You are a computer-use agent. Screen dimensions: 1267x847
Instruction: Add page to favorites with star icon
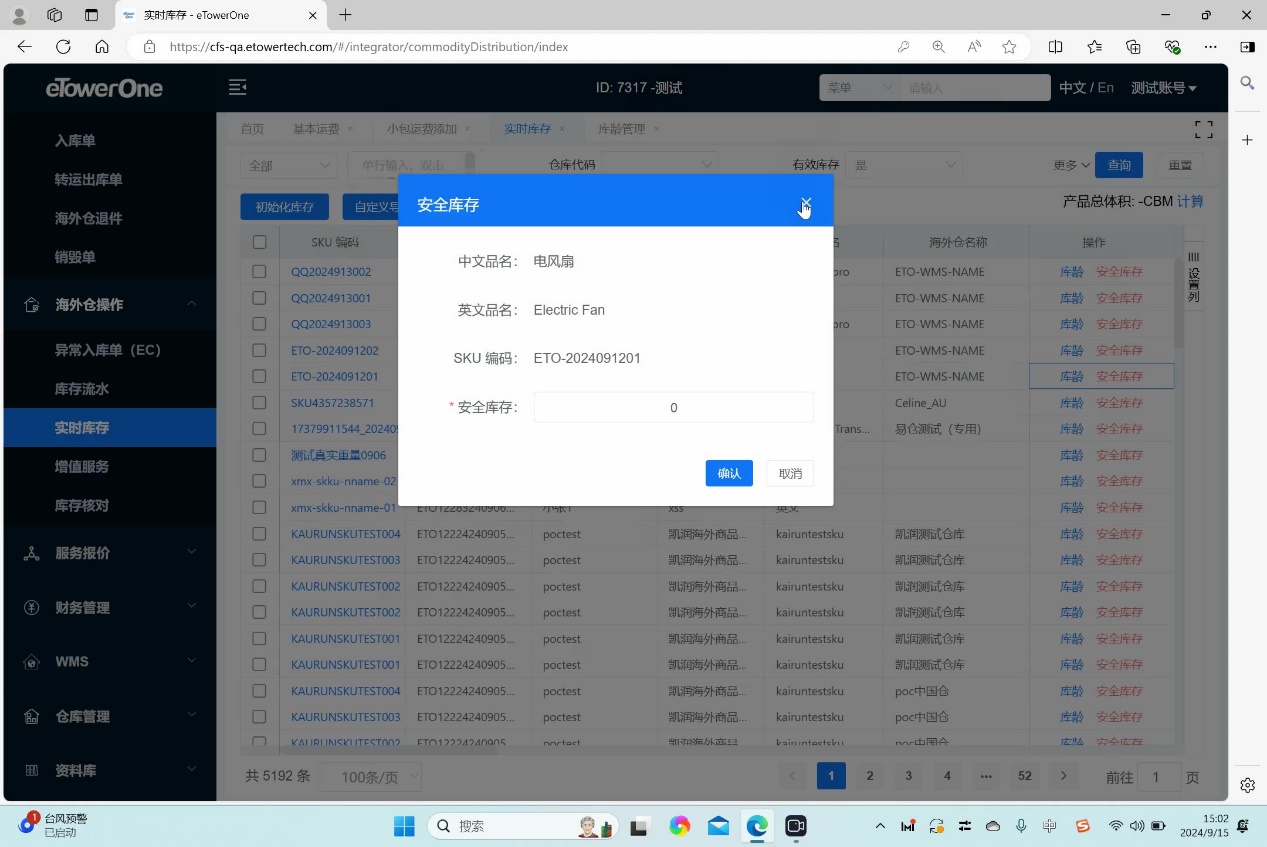coord(1009,47)
